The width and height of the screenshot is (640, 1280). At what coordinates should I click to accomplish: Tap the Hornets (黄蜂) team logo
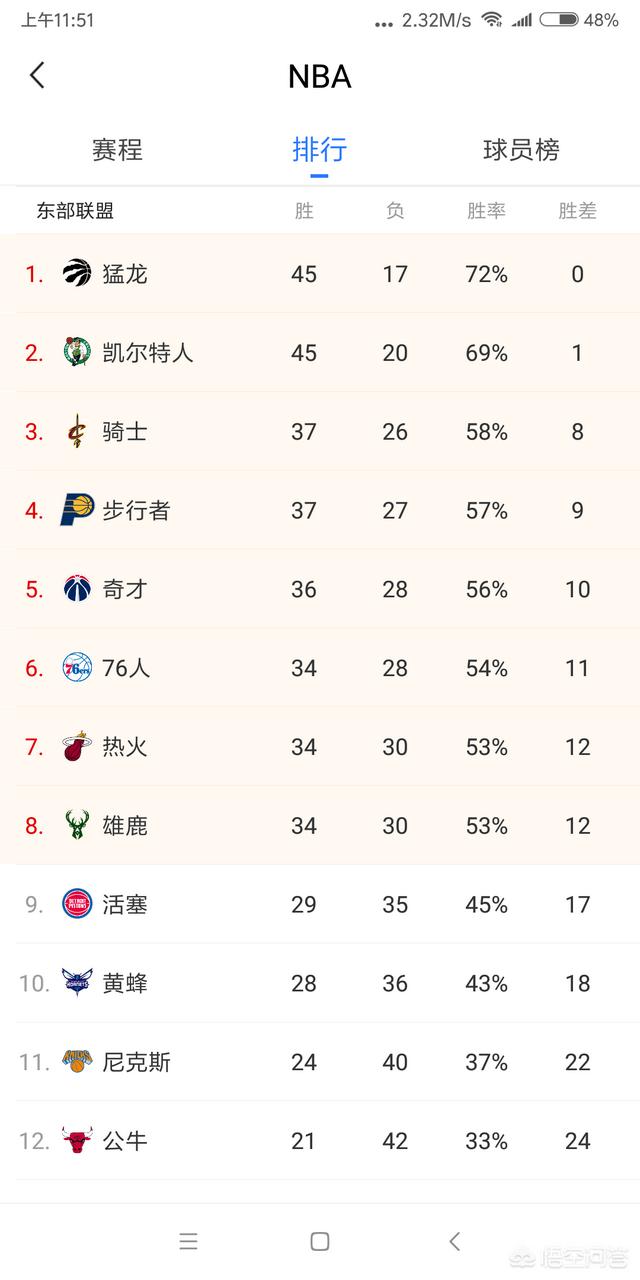coord(77,983)
